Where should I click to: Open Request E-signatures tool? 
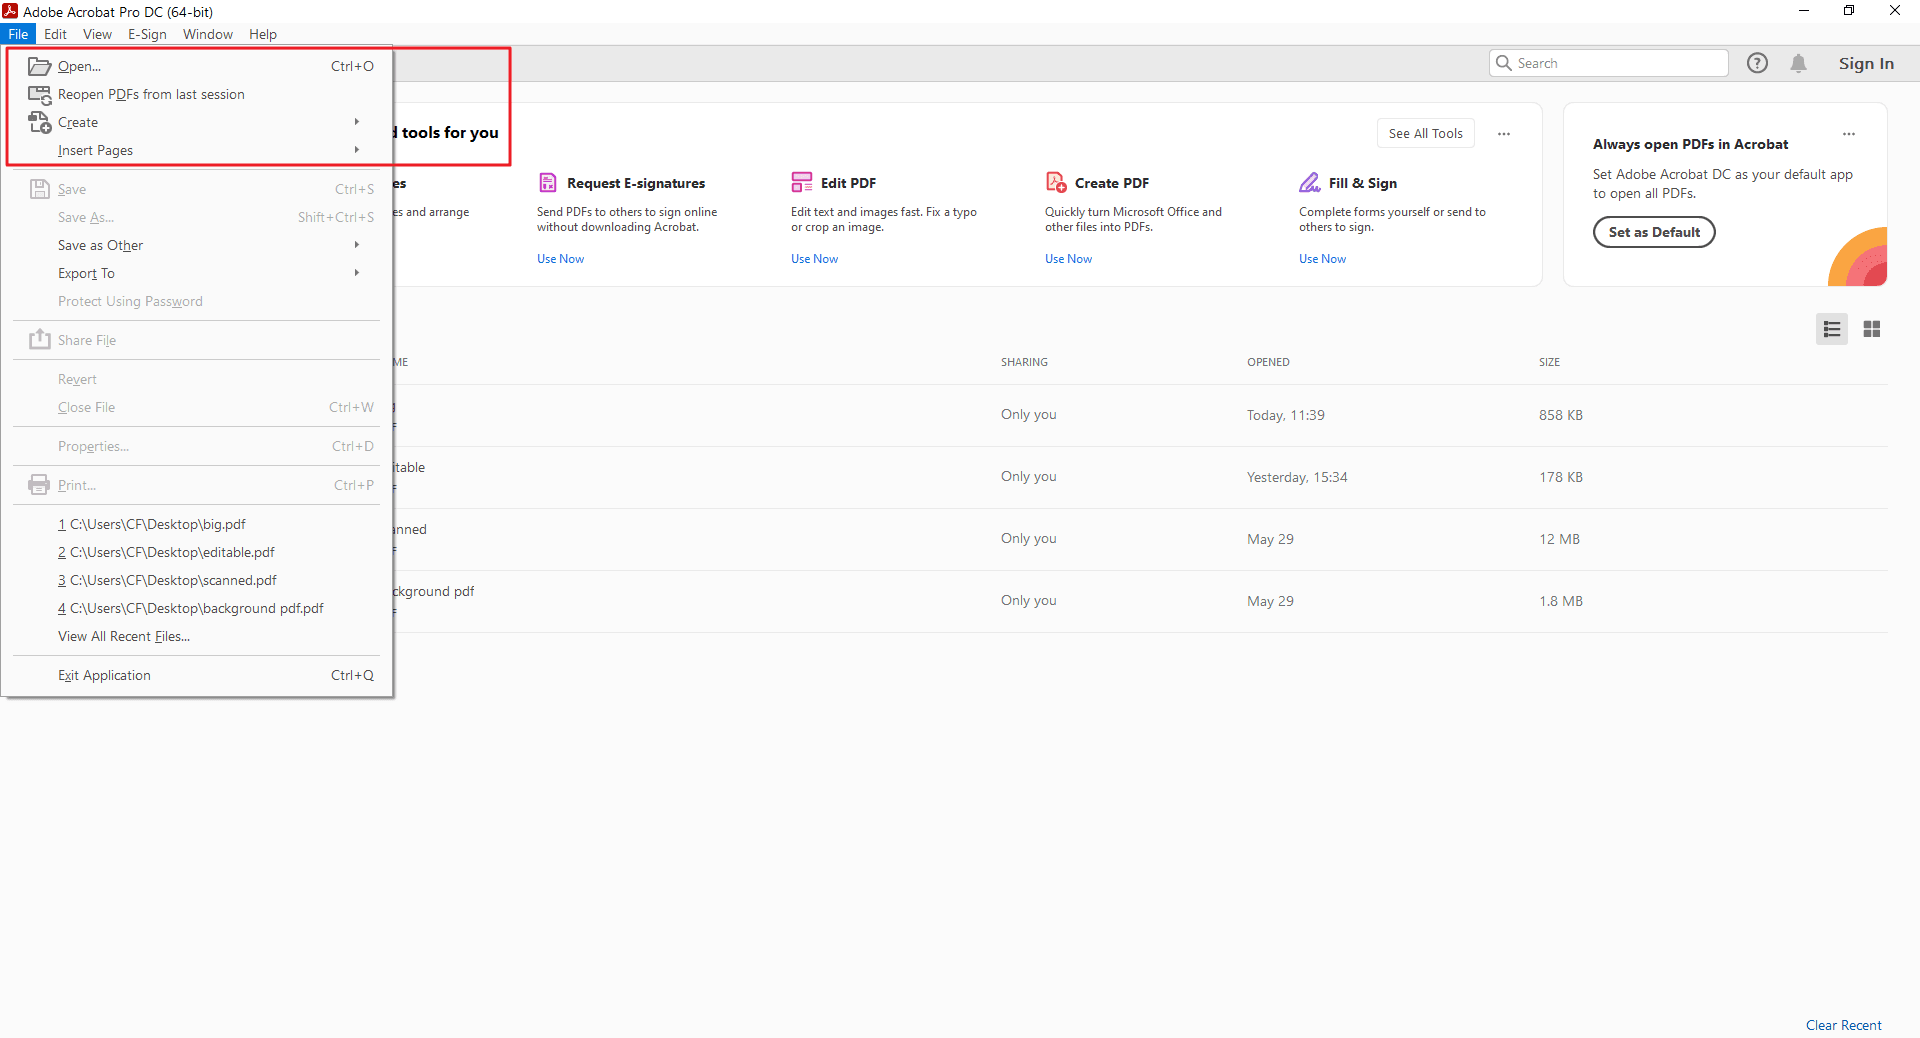547,182
